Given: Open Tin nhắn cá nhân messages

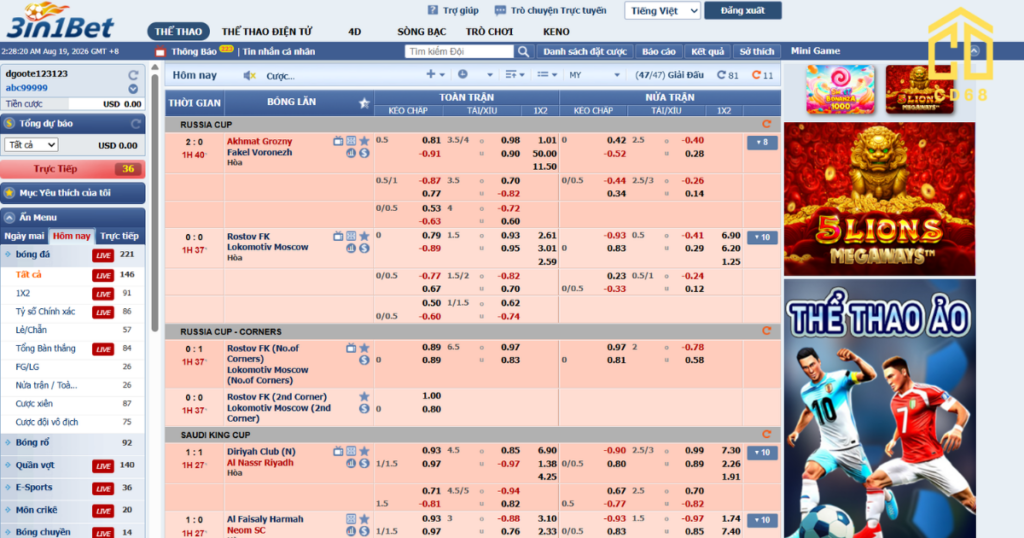Looking at the screenshot, I should 279,52.
